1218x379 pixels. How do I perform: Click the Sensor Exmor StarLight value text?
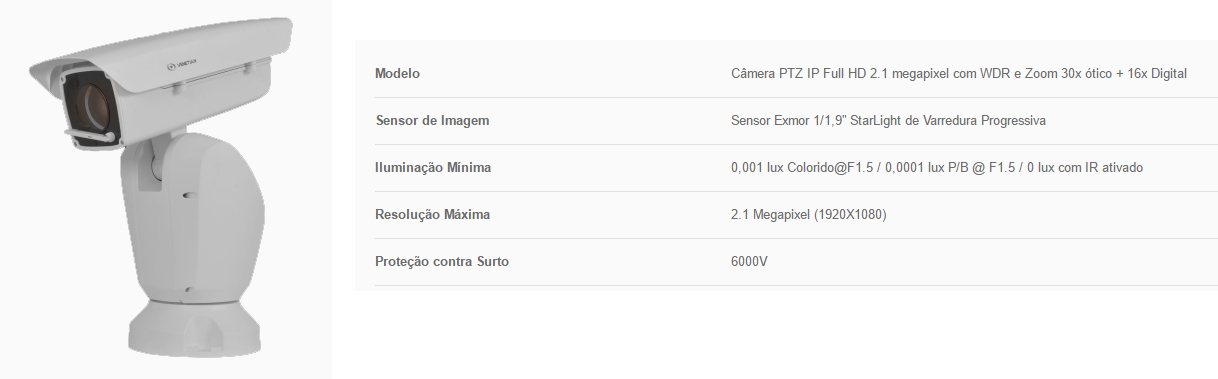[888, 121]
